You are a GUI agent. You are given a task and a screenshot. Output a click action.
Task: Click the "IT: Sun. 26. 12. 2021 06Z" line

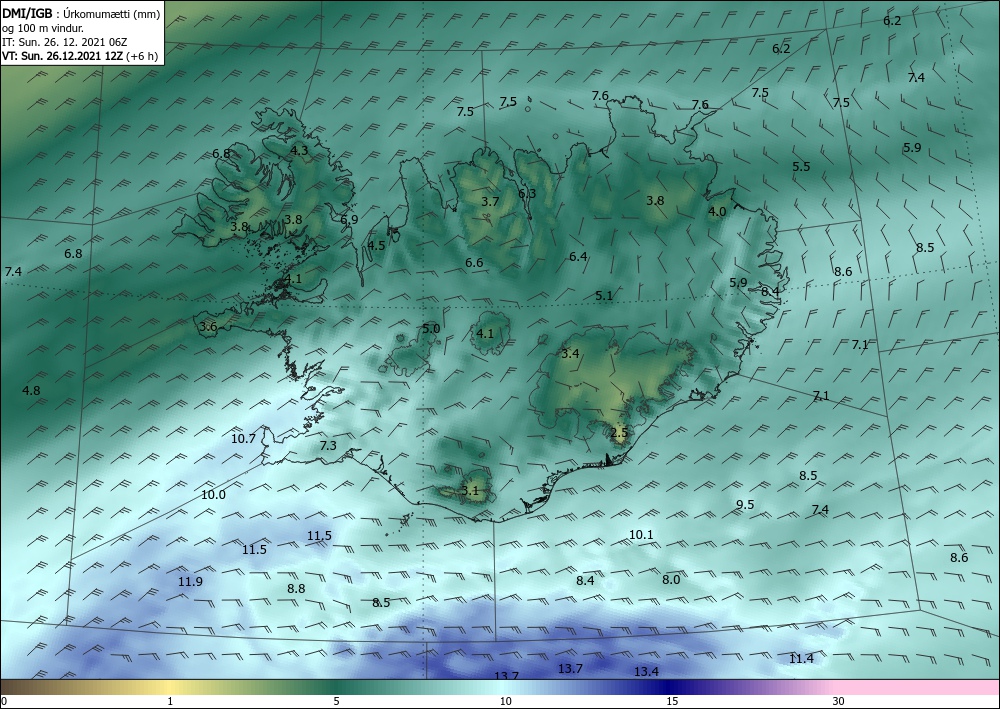[64, 42]
